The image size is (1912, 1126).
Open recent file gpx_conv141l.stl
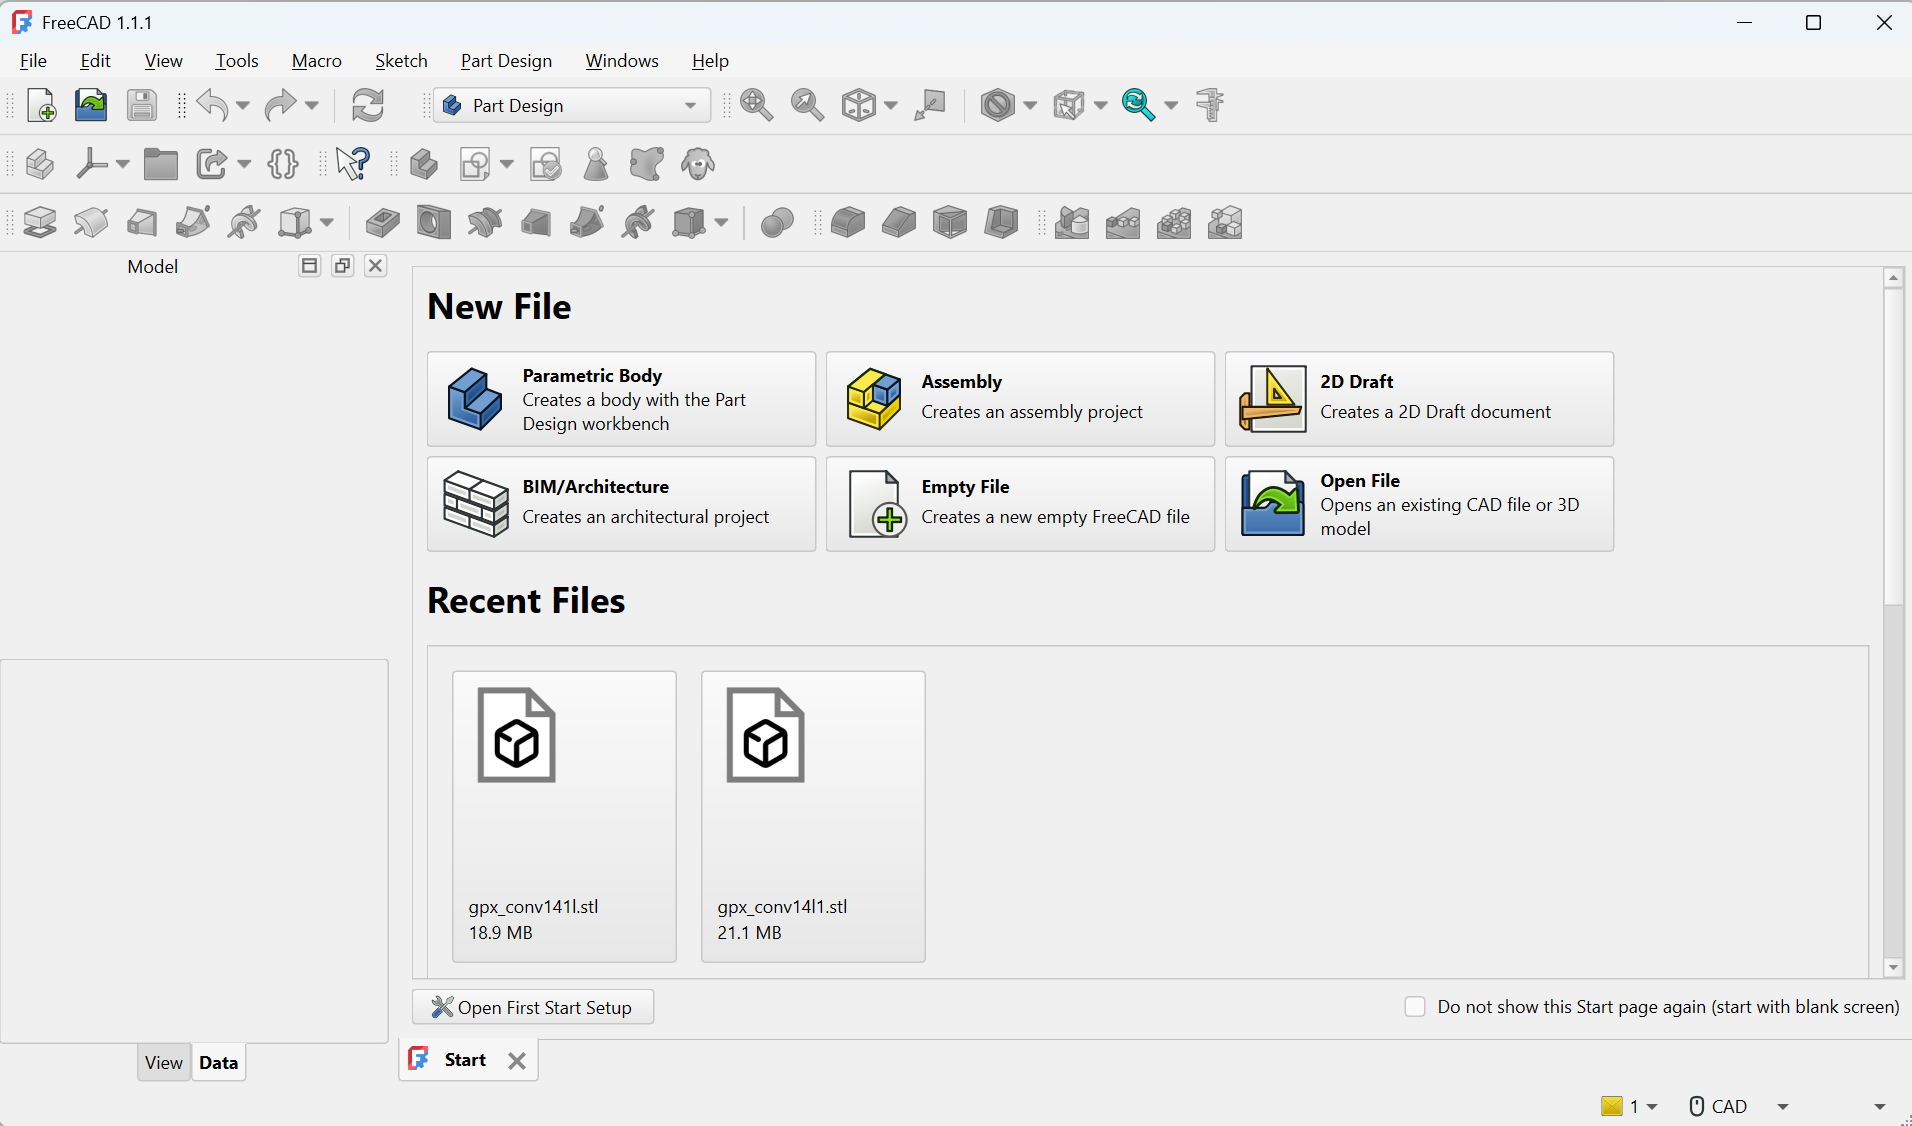(x=564, y=816)
